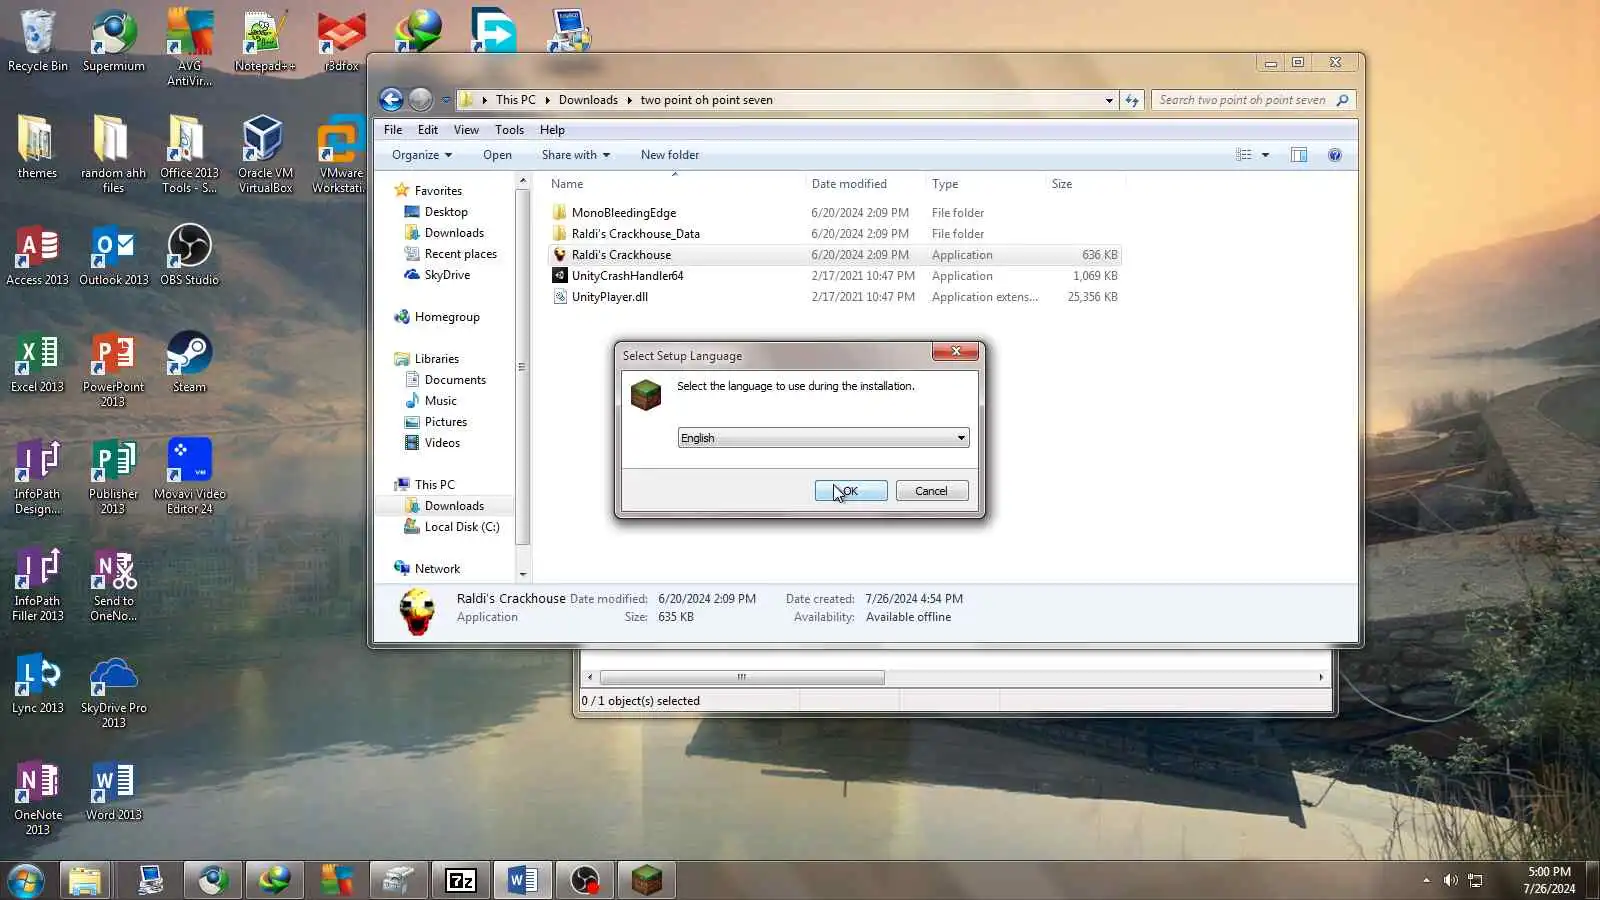Click the File Explorer icon on the taskbar
Screen dimensions: 1600x900
(x=85, y=880)
